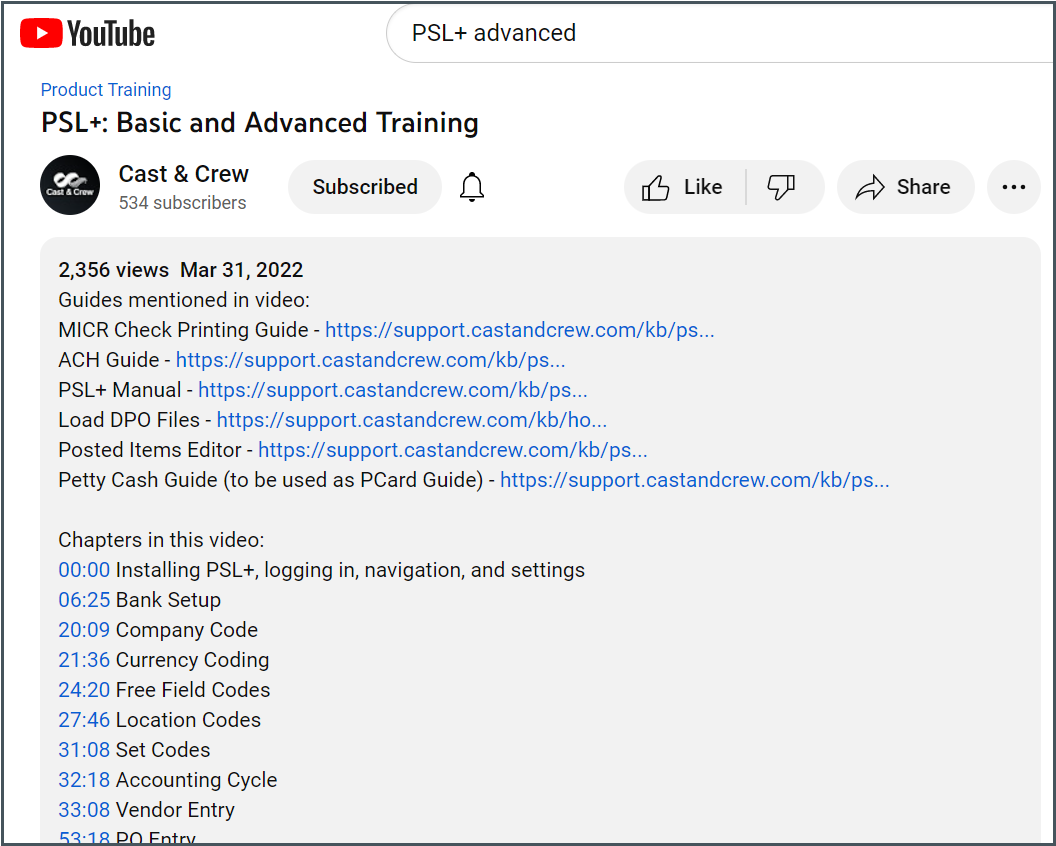Jump to 21:36 Currency Coding chapter
This screenshot has height=846, width=1056.
84,659
